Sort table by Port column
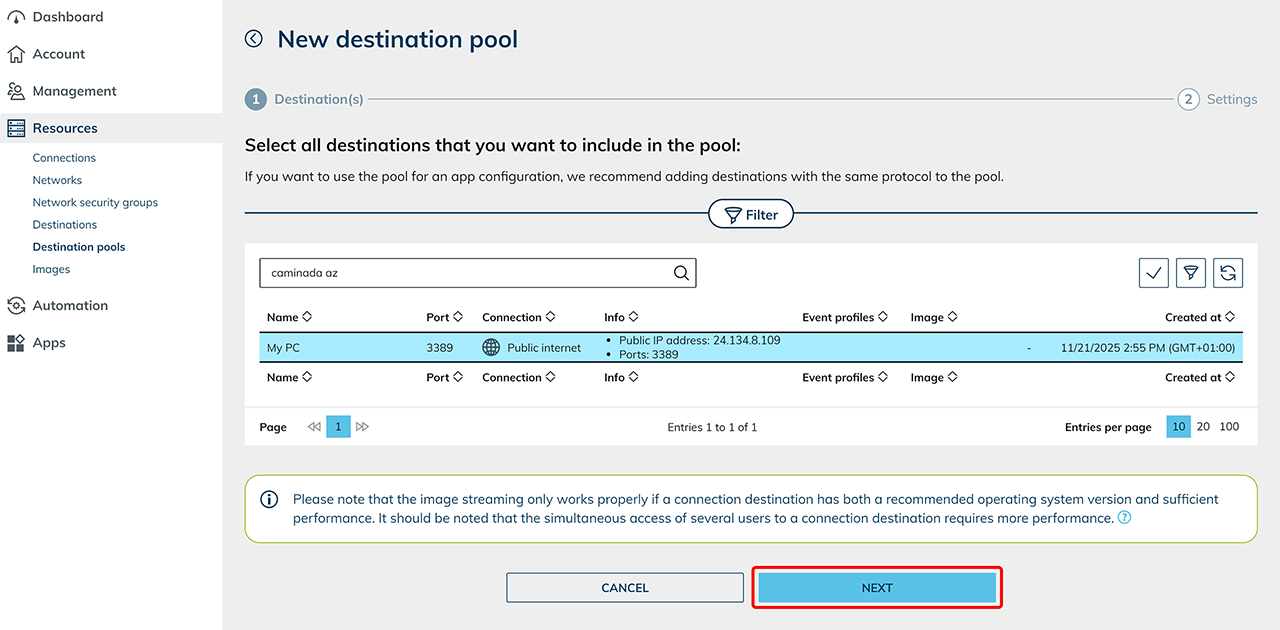 pyautogui.click(x=444, y=317)
